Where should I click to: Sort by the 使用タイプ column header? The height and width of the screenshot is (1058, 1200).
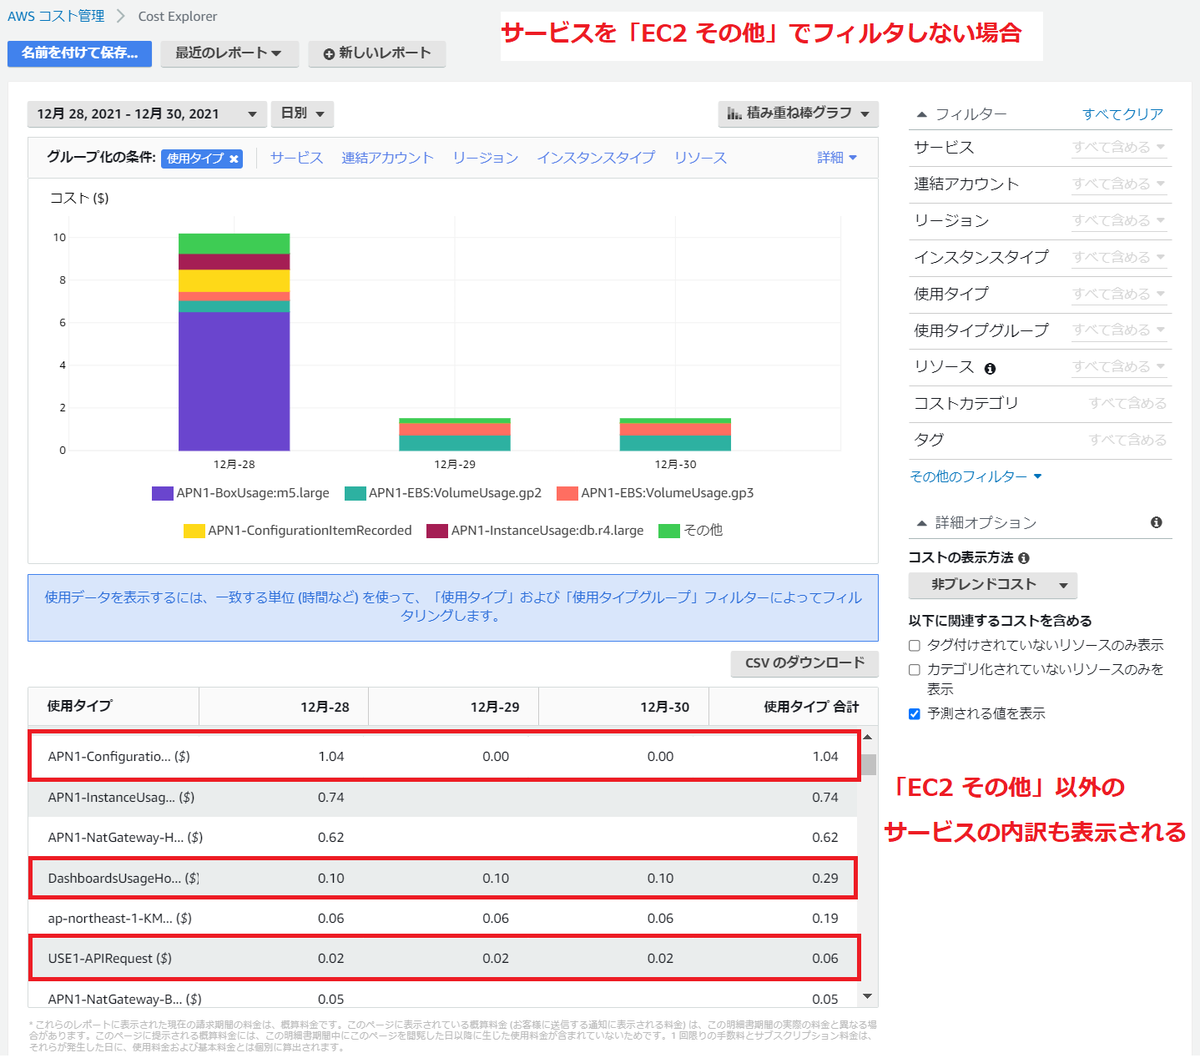pyautogui.click(x=113, y=707)
